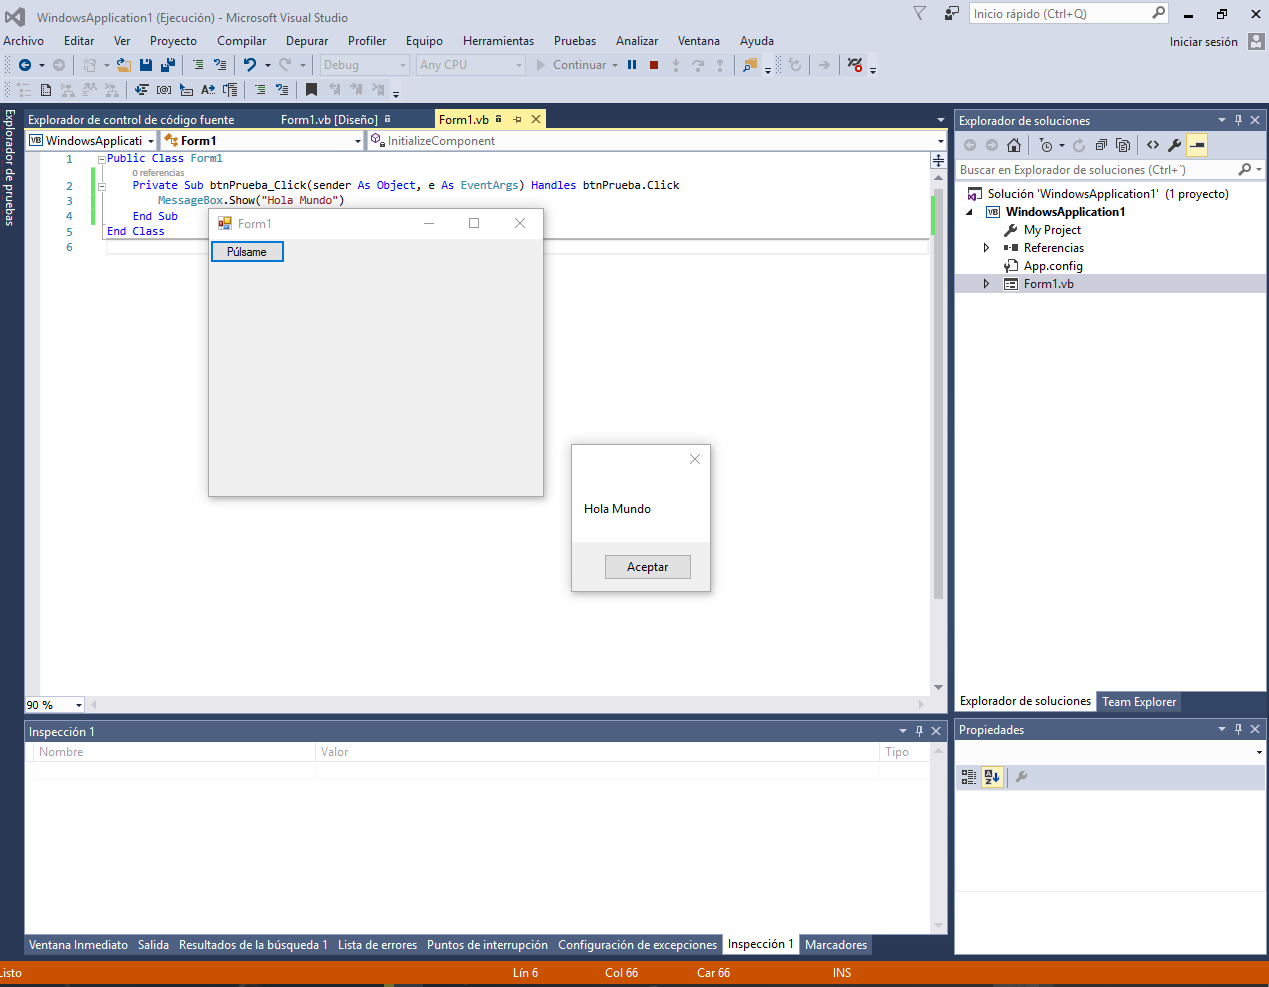The width and height of the screenshot is (1269, 987).
Task: Switch to Team Explorer tab
Action: tap(1139, 702)
